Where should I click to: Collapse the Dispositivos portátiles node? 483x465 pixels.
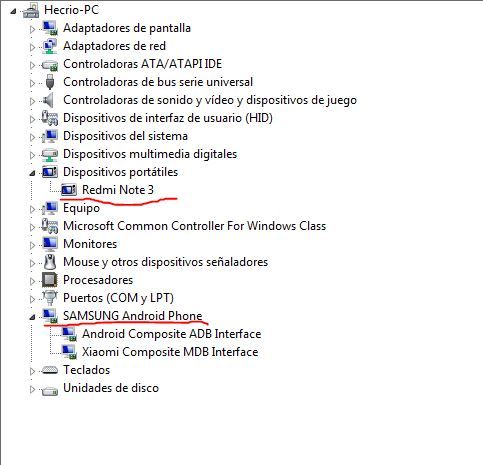[32, 173]
